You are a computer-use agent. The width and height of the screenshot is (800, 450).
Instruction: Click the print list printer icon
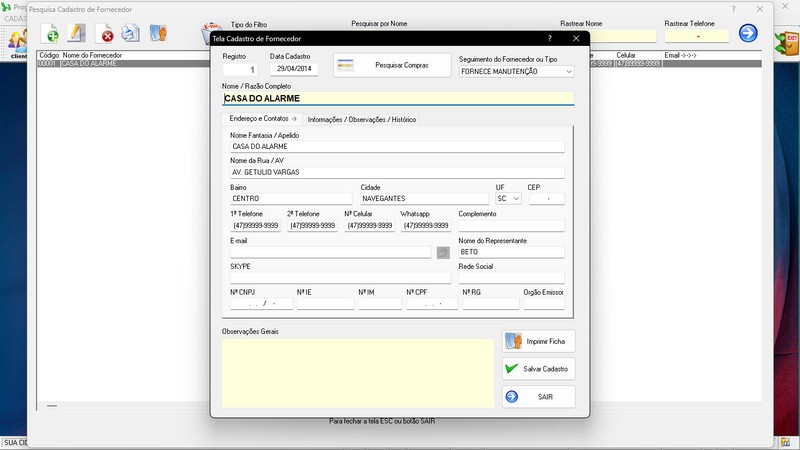130,34
